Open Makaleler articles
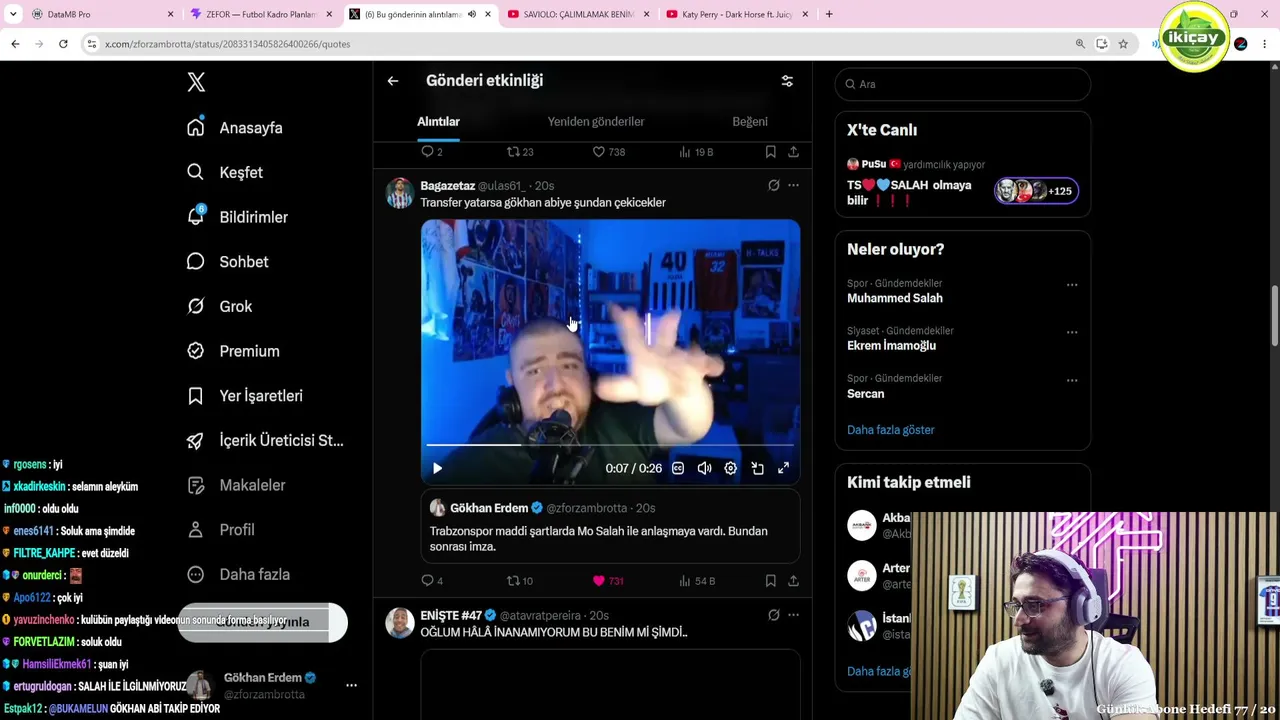Screen dimensions: 1280x720 [x=236, y=485]
